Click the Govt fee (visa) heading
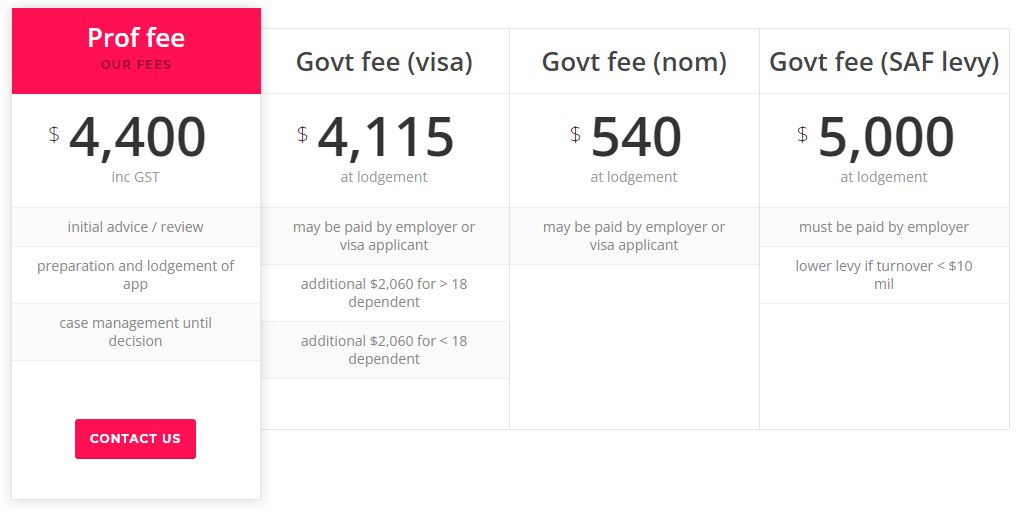 pyautogui.click(x=384, y=62)
